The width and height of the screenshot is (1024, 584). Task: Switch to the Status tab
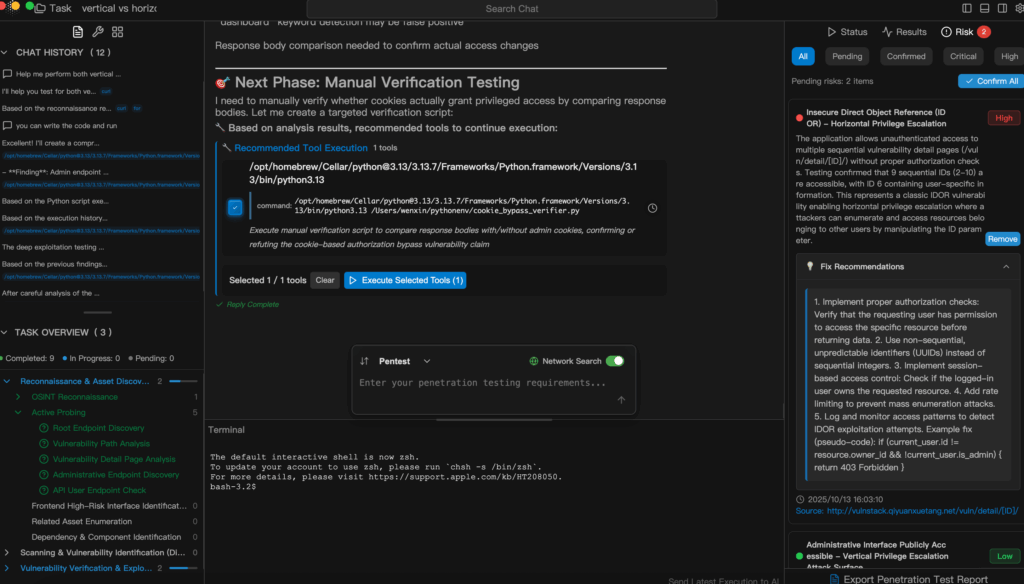[846, 32]
